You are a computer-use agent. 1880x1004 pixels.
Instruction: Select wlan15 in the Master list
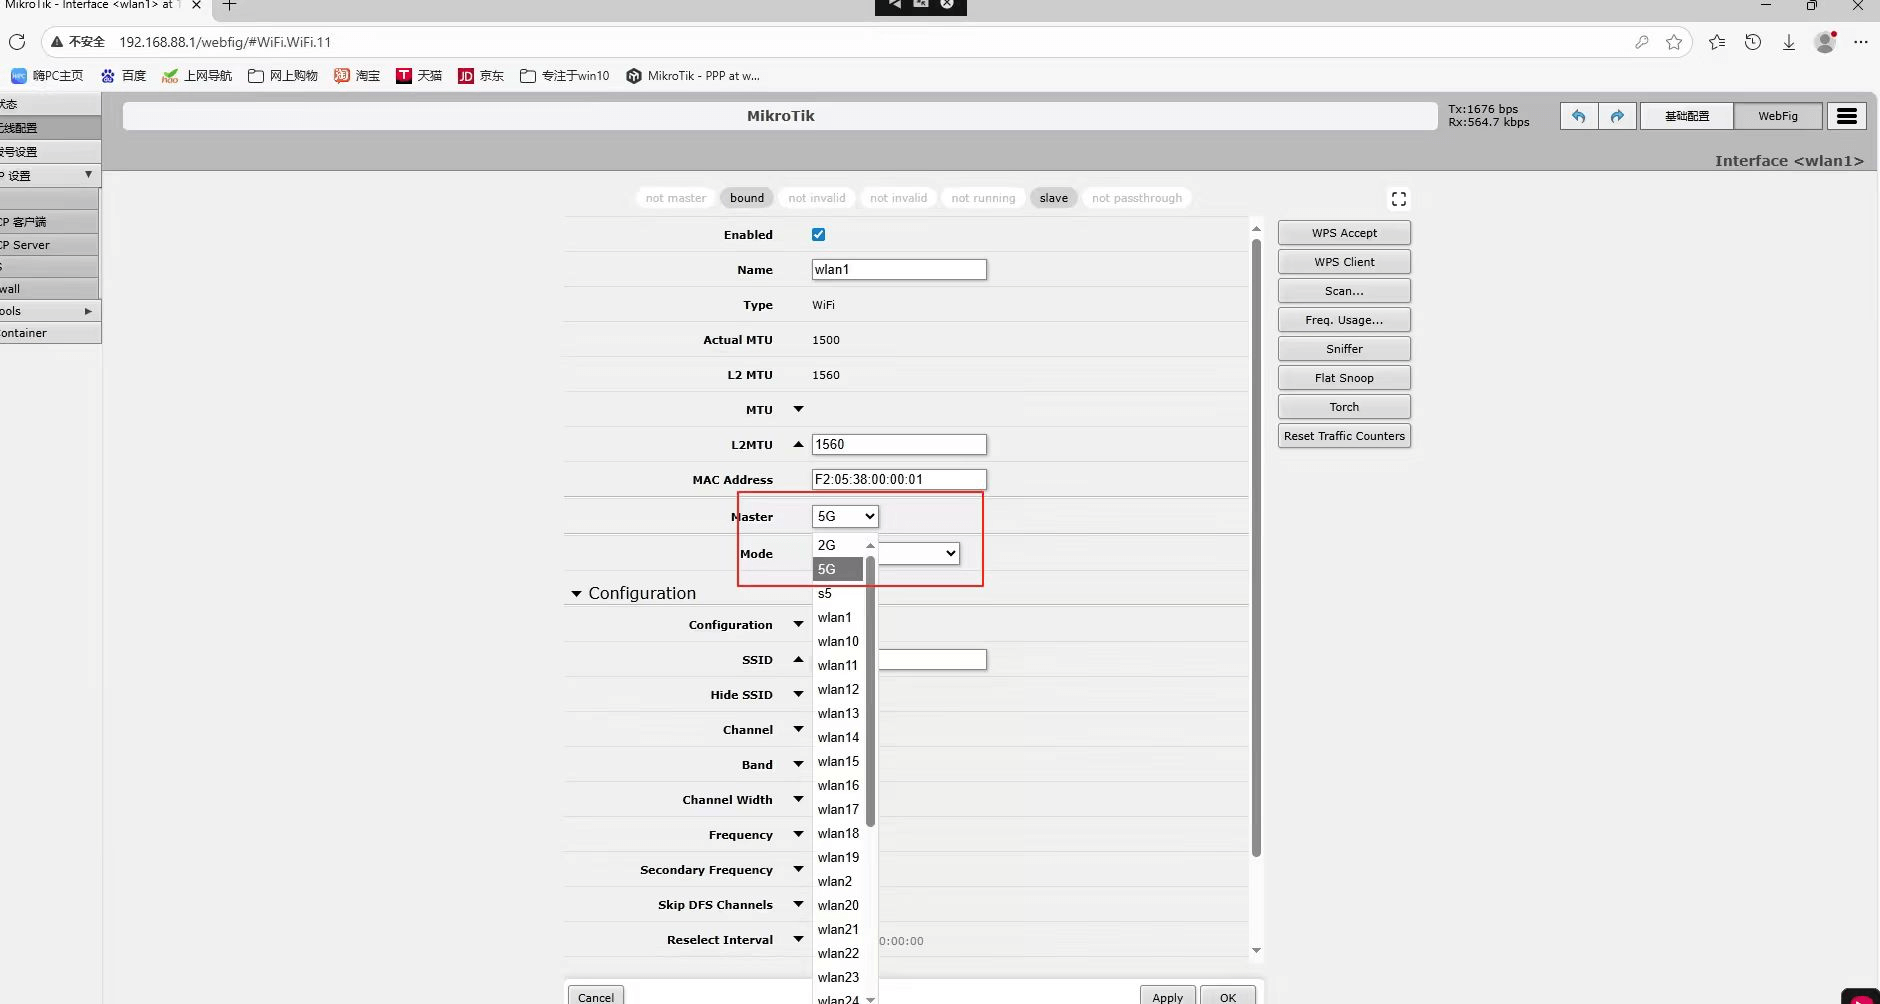click(x=838, y=761)
